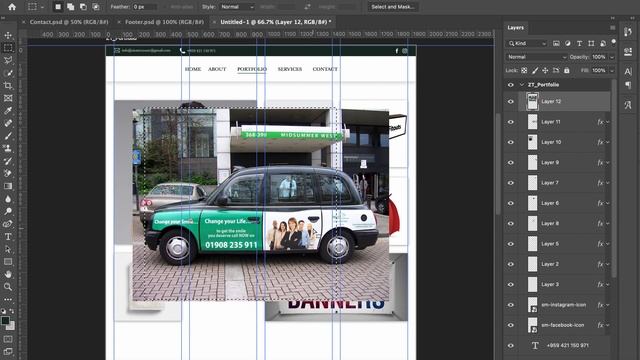Open the tool preset picker arrow
The image size is (640, 360).
click(x=42, y=7)
